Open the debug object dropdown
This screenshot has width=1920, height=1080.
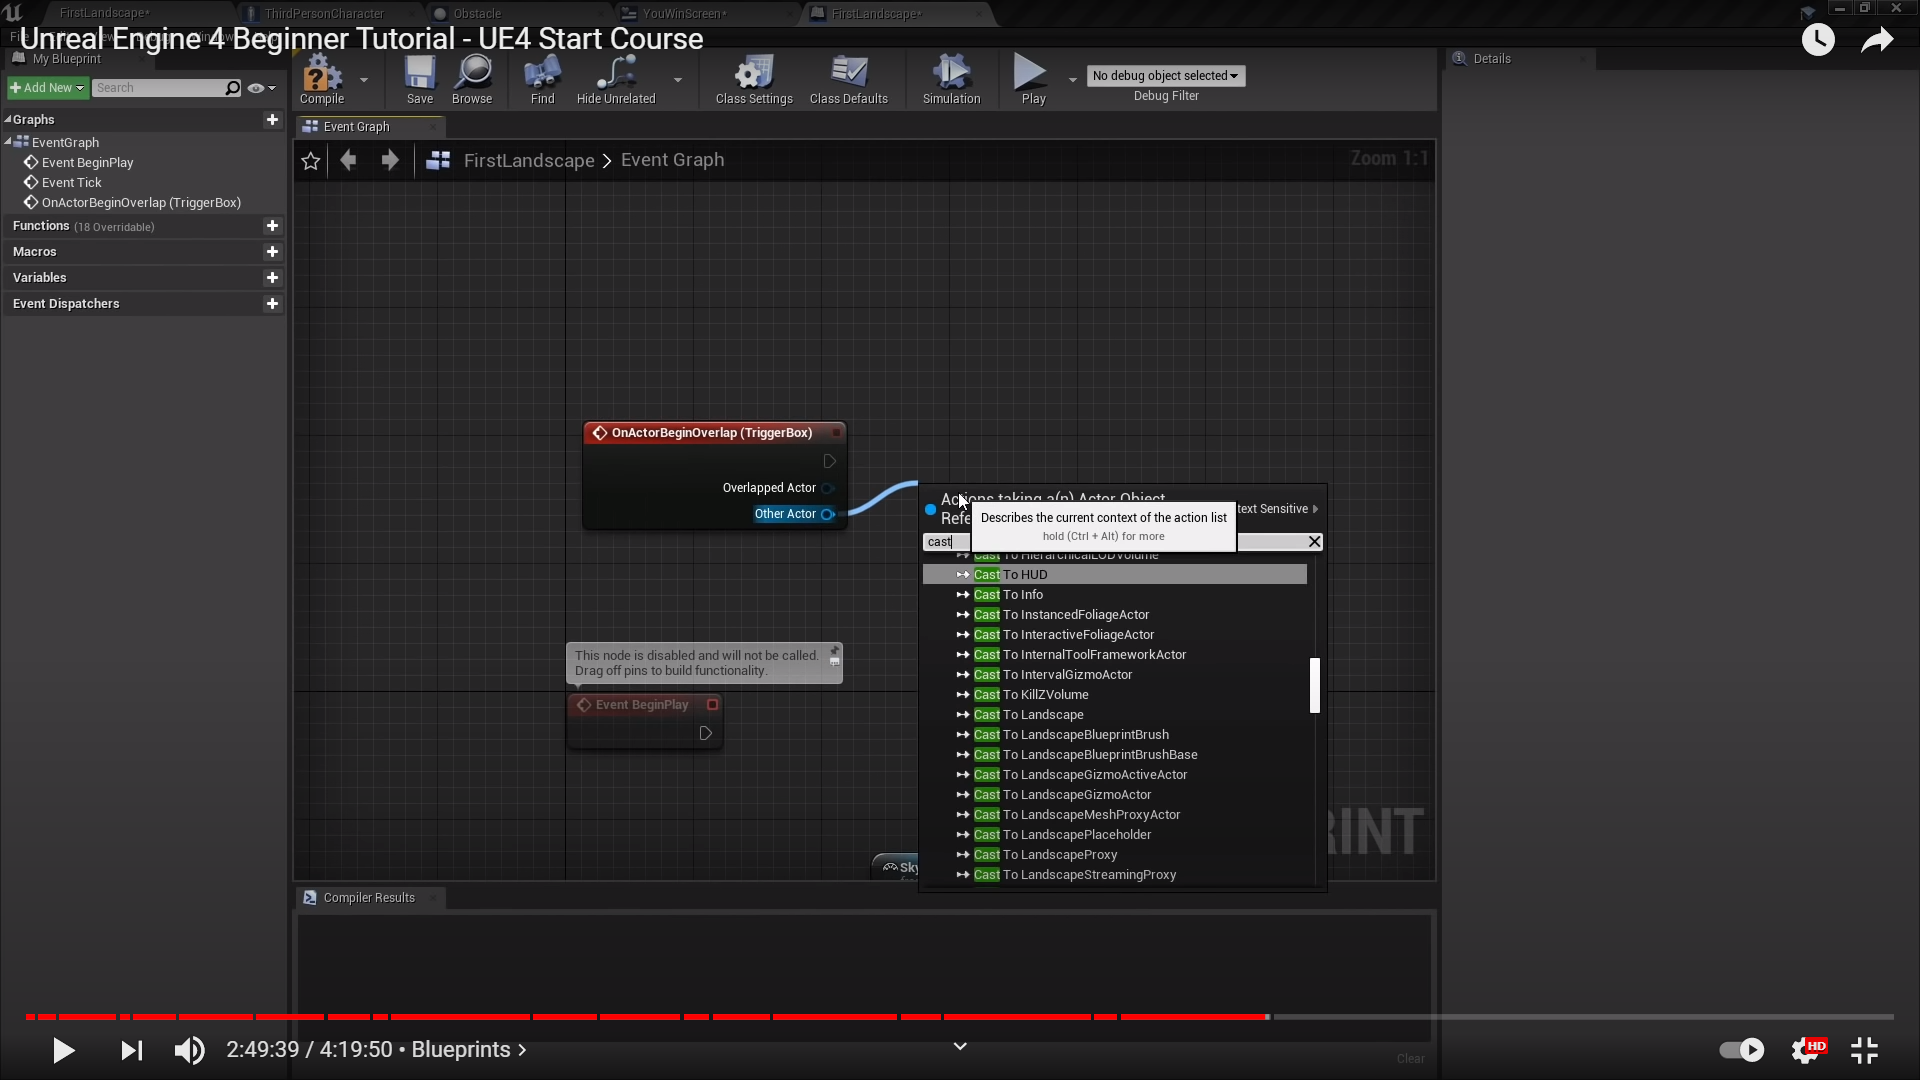pos(1165,76)
